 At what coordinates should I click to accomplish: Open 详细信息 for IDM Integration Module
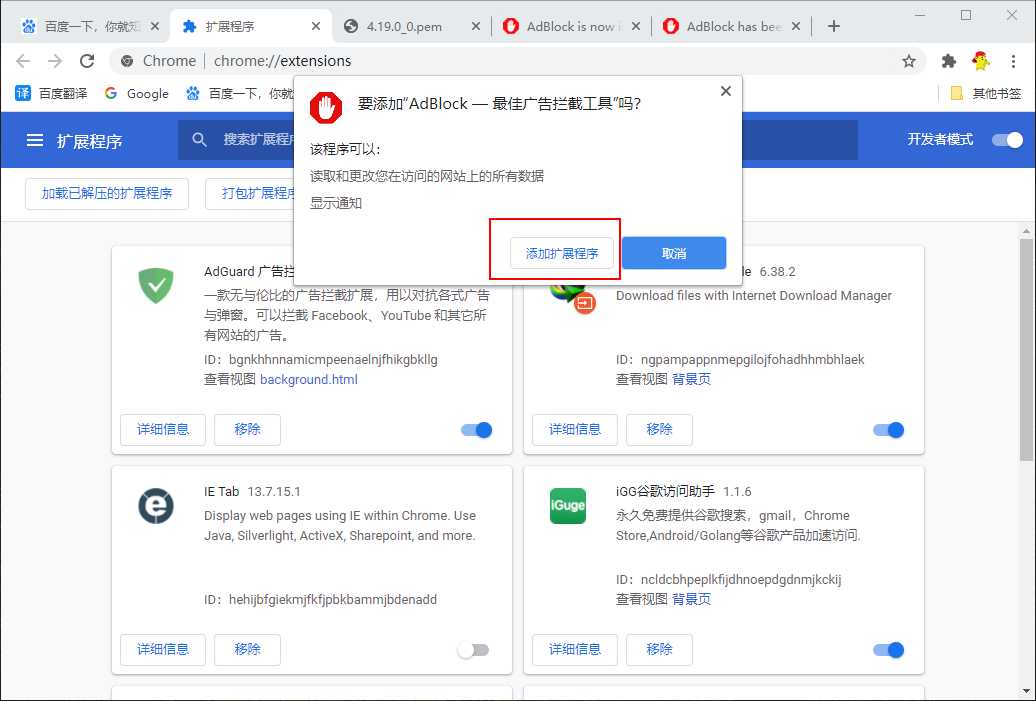575,429
